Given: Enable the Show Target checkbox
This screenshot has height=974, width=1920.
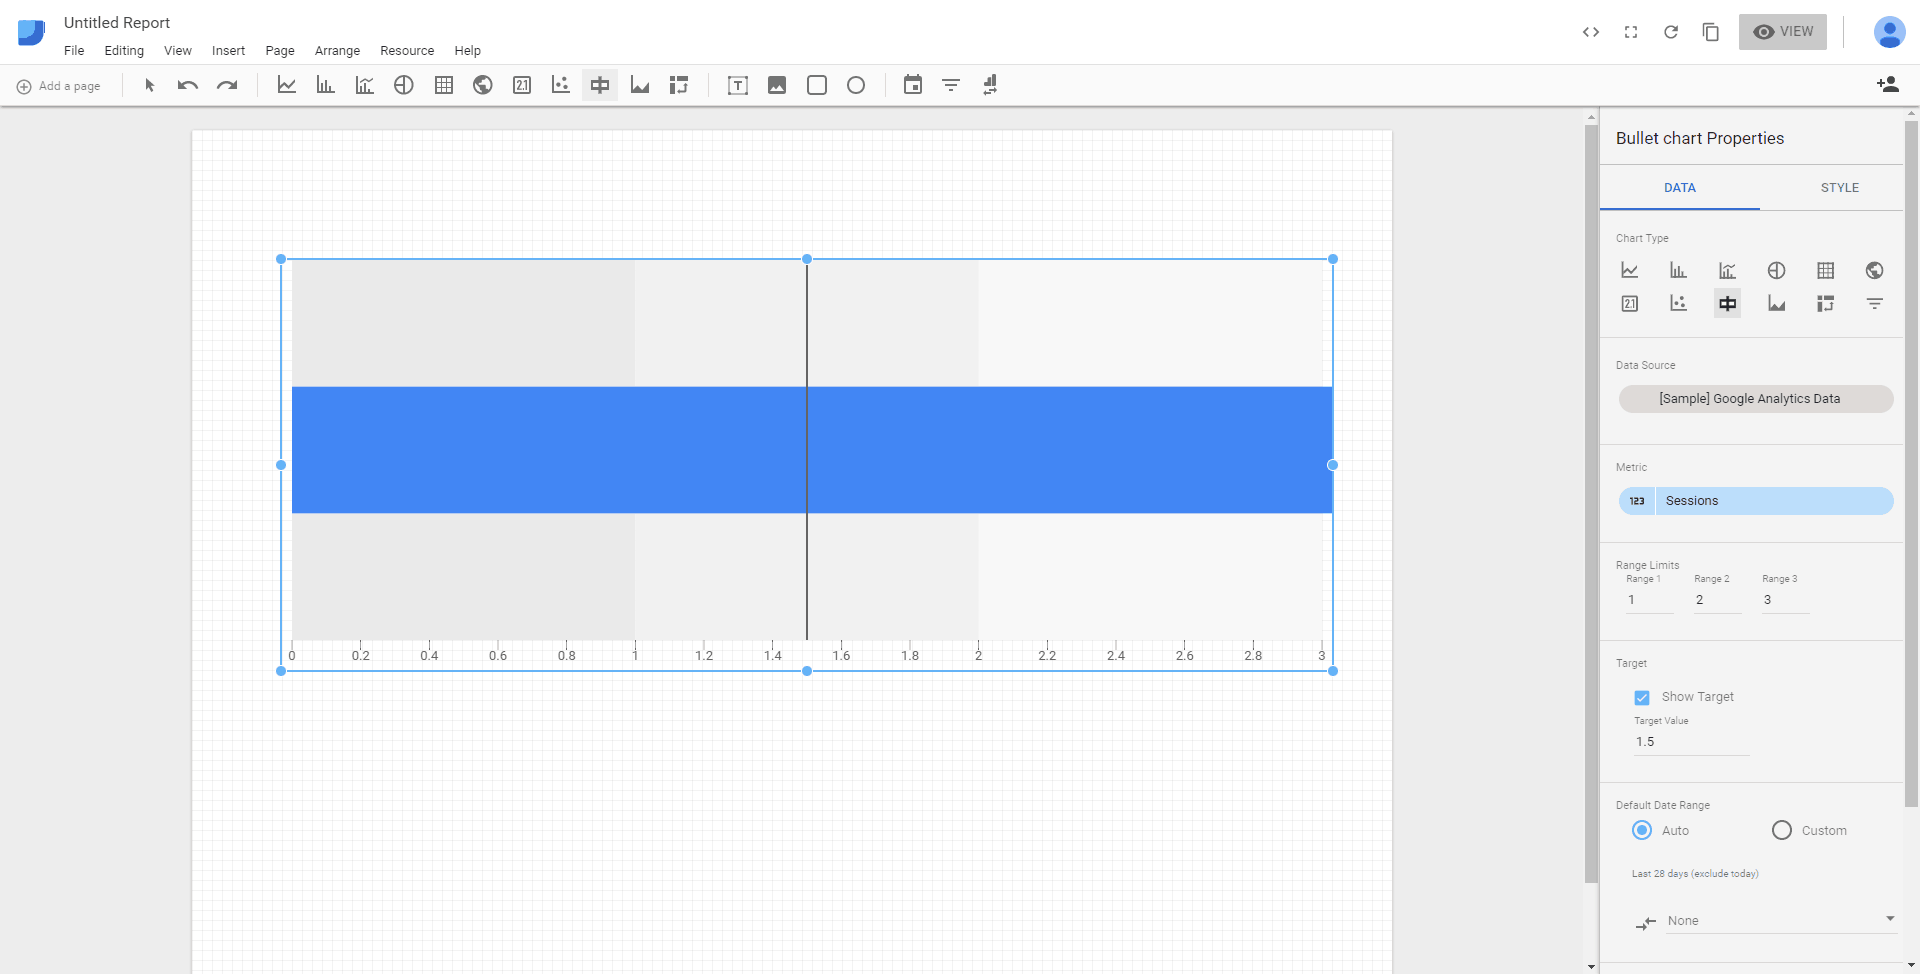Looking at the screenshot, I should (1641, 697).
